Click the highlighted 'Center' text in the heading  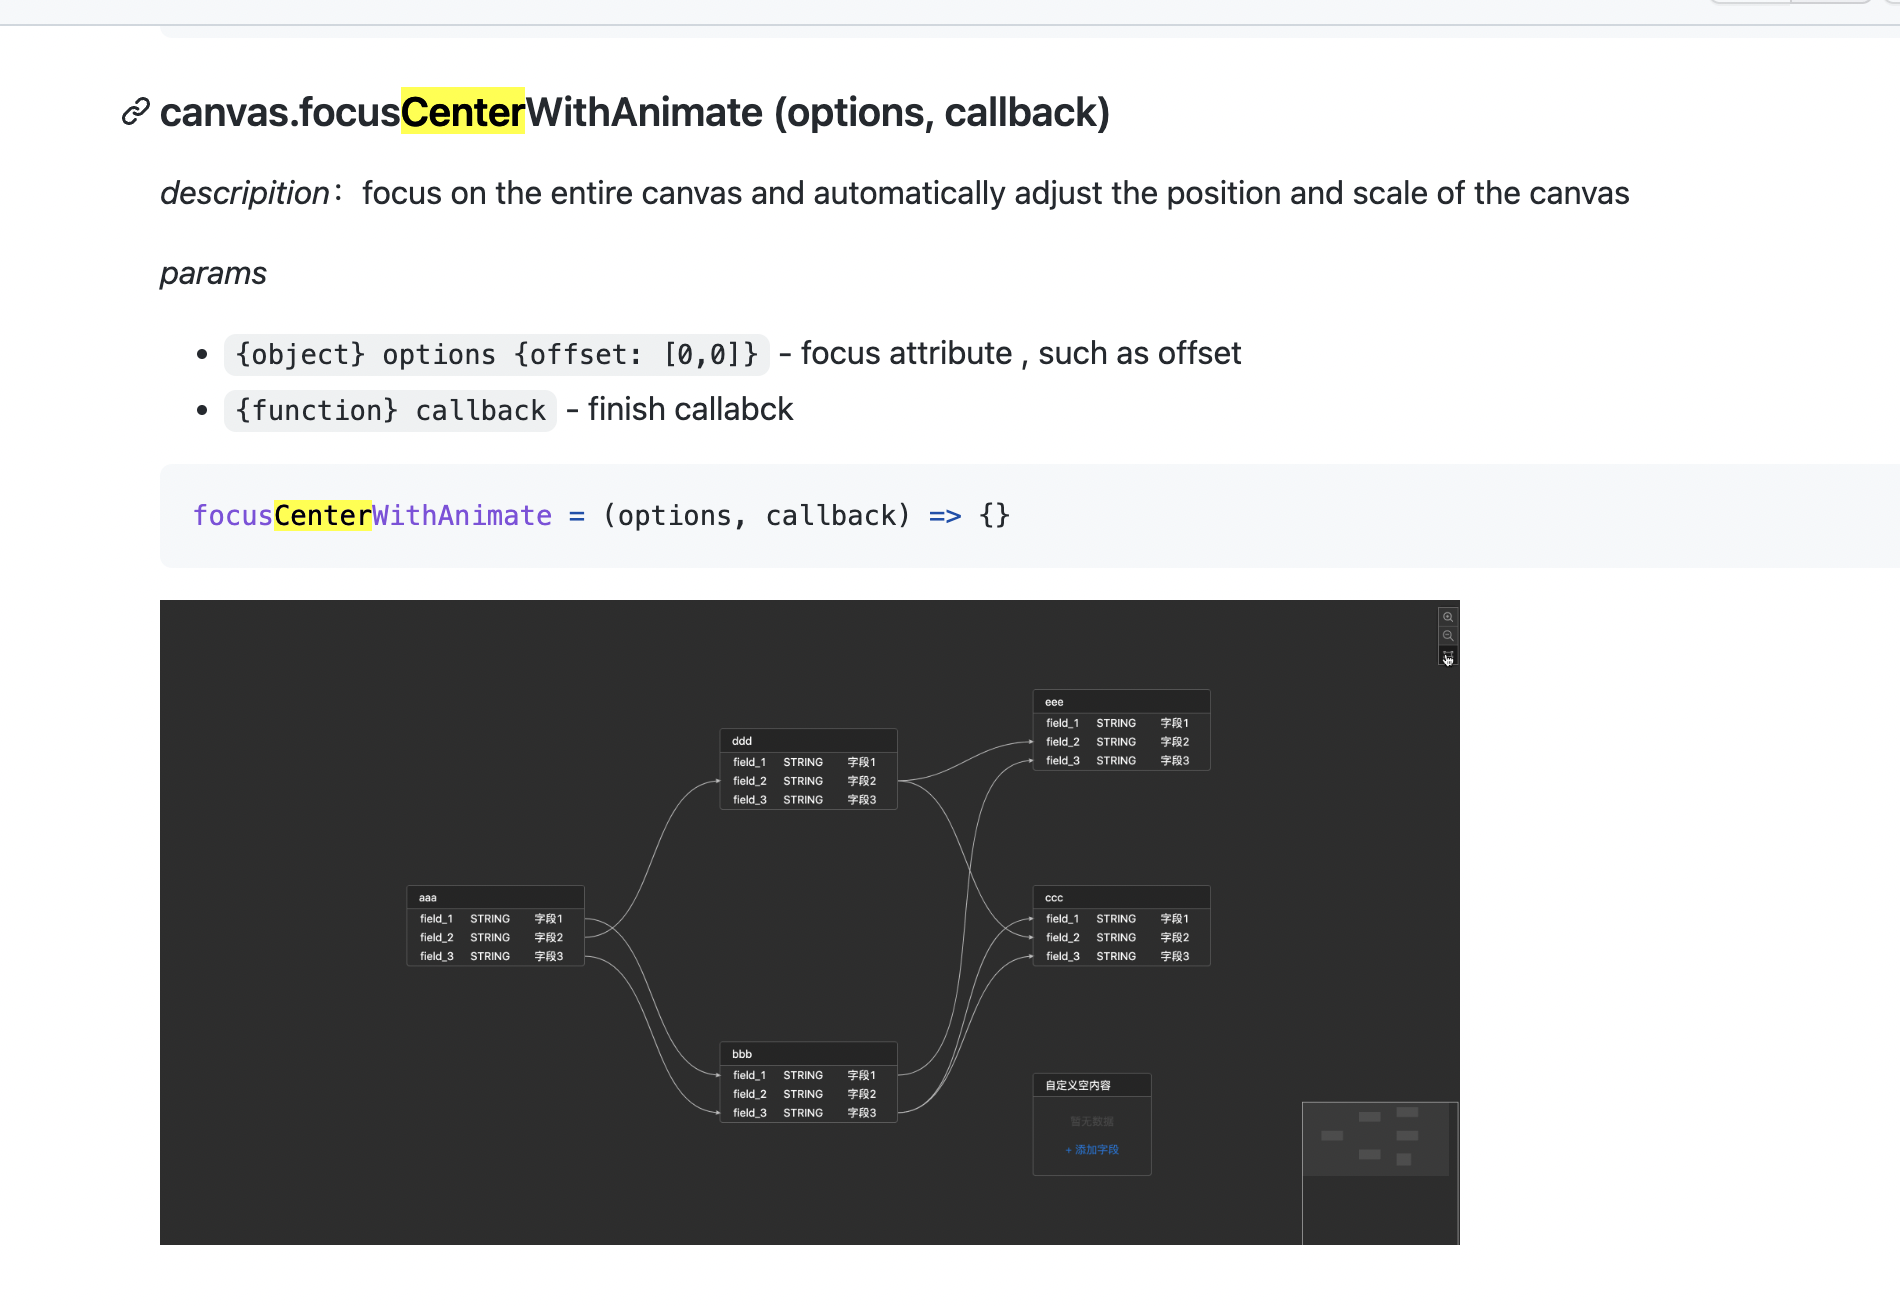(462, 113)
